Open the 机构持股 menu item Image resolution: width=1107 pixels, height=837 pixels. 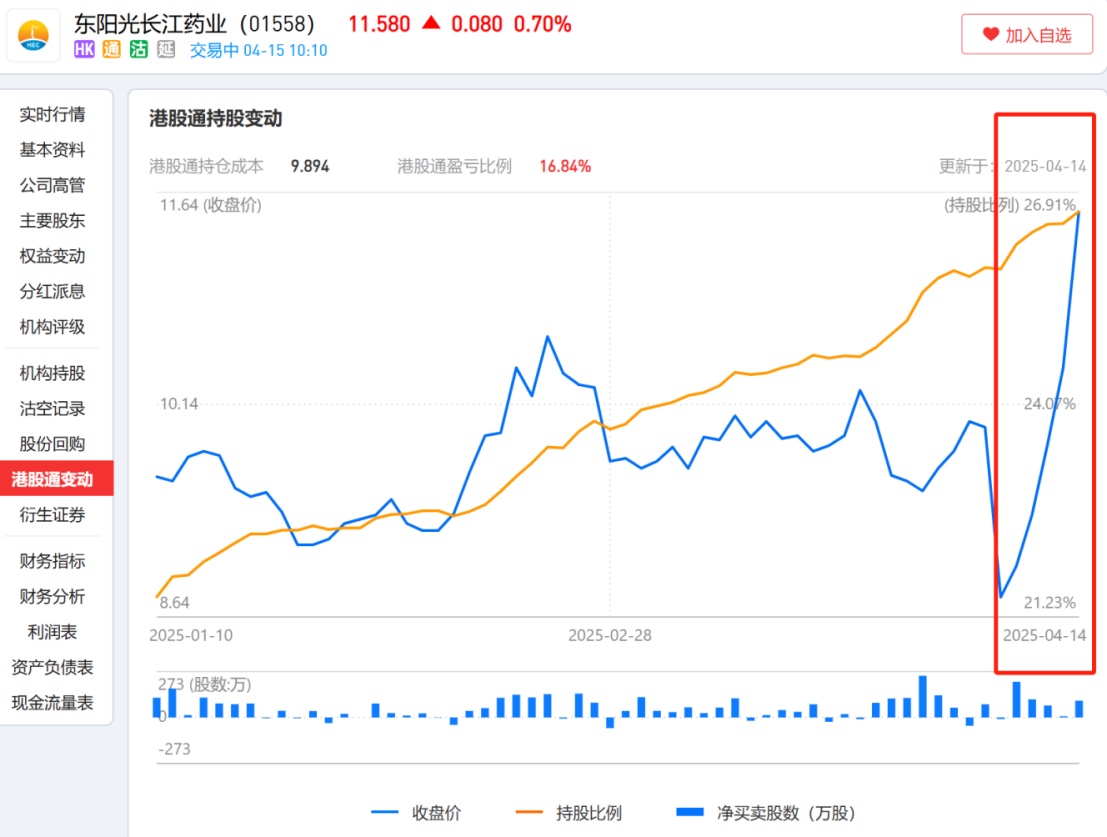pos(52,373)
